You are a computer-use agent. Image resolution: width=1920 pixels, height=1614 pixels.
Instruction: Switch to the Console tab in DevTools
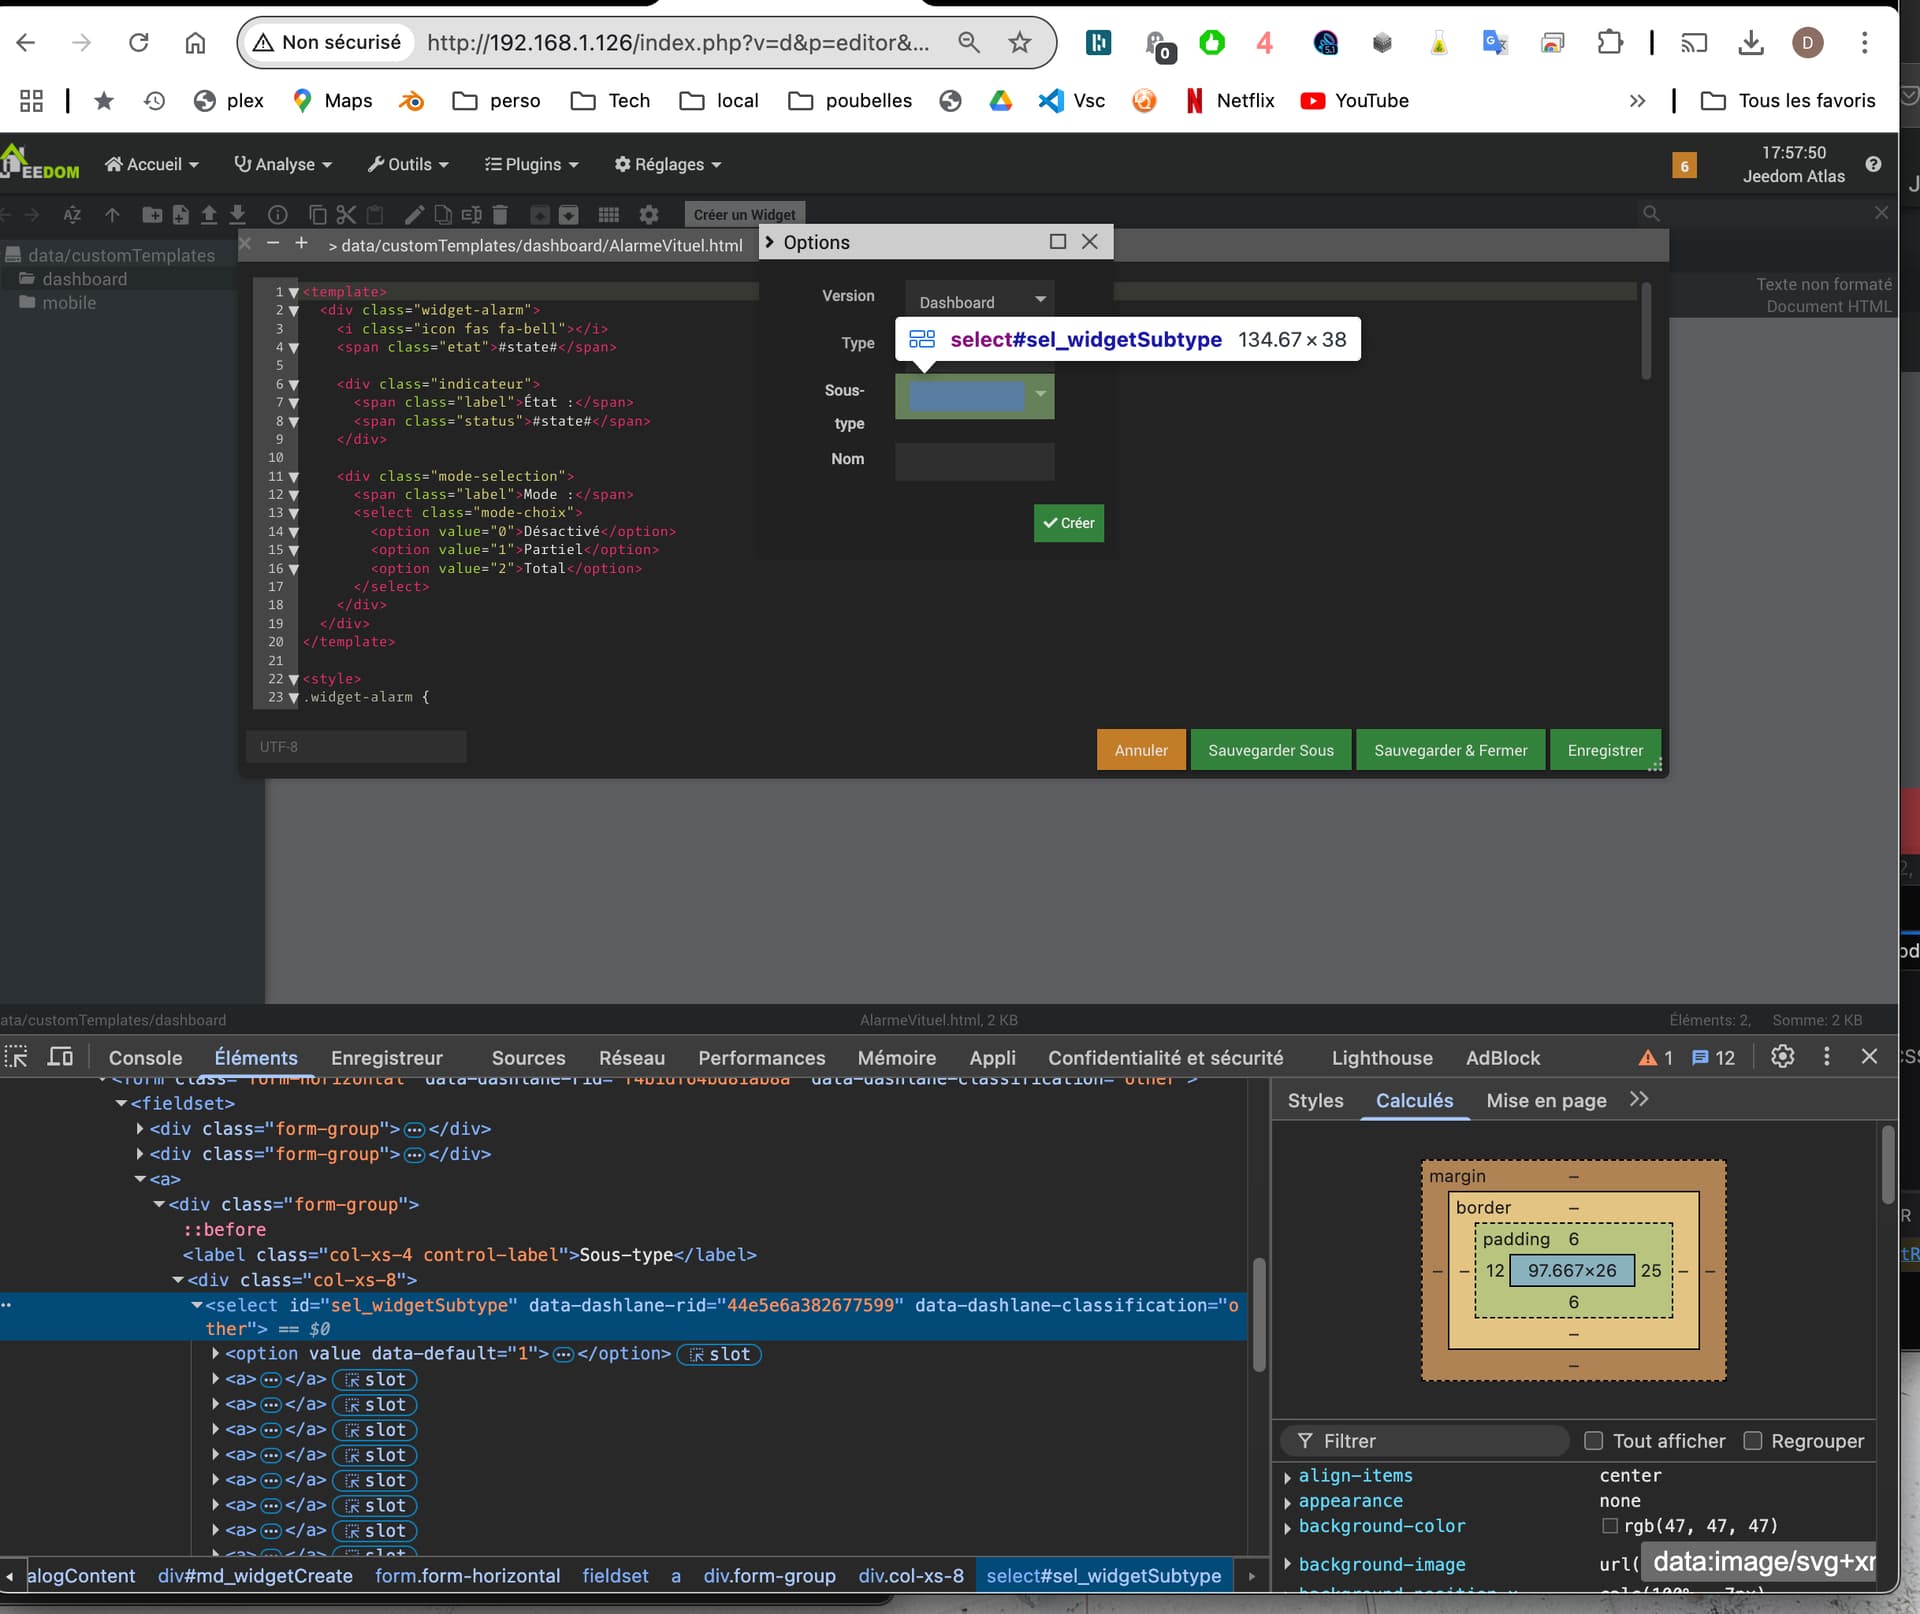coord(145,1058)
